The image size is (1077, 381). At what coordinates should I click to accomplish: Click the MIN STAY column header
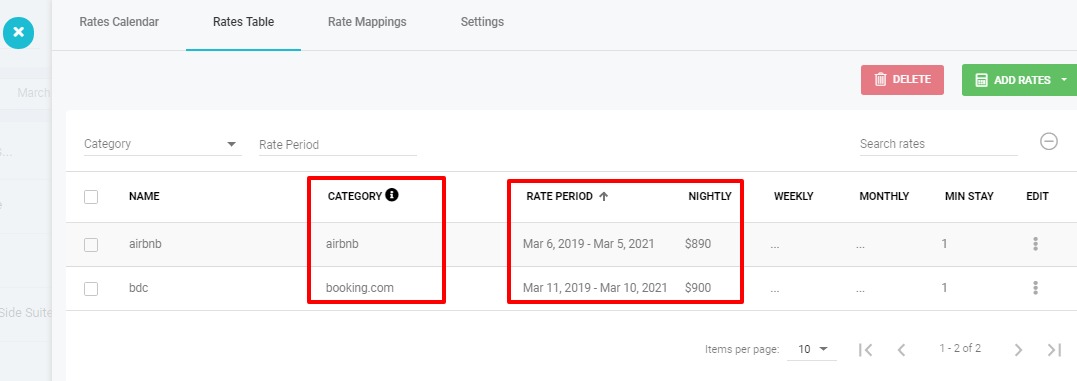(969, 196)
